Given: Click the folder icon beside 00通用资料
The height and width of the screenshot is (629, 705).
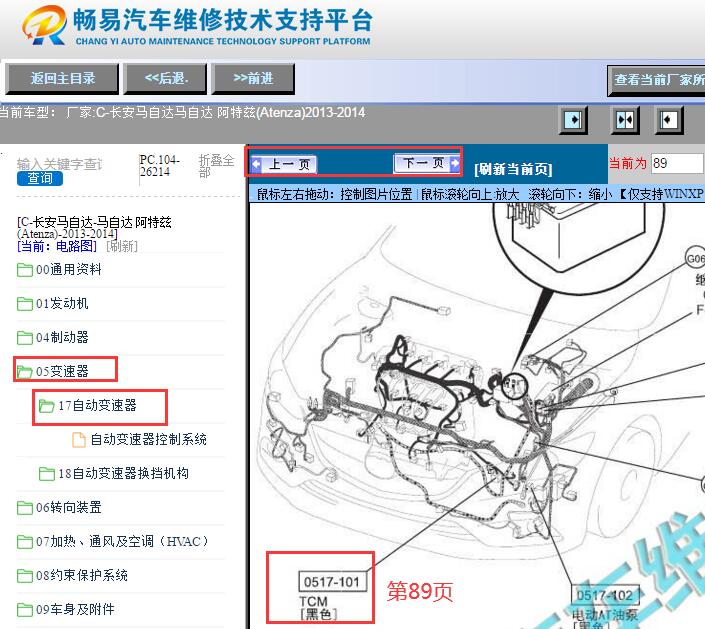Looking at the screenshot, I should [x=25, y=270].
